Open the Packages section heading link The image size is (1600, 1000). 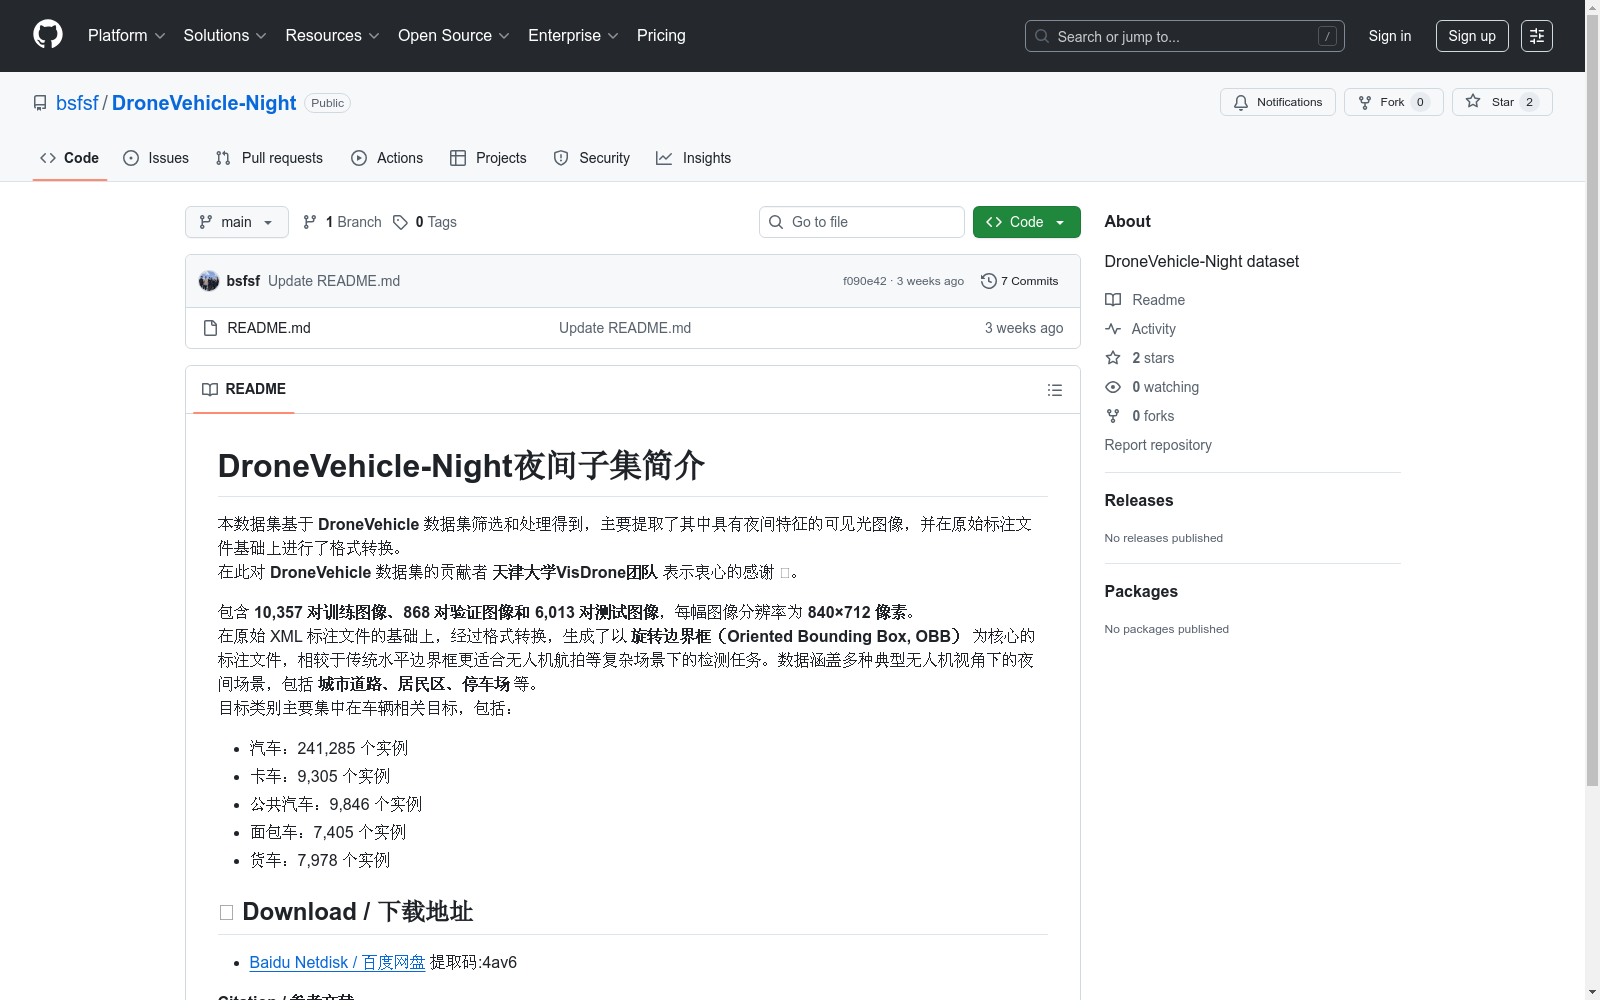click(x=1141, y=591)
